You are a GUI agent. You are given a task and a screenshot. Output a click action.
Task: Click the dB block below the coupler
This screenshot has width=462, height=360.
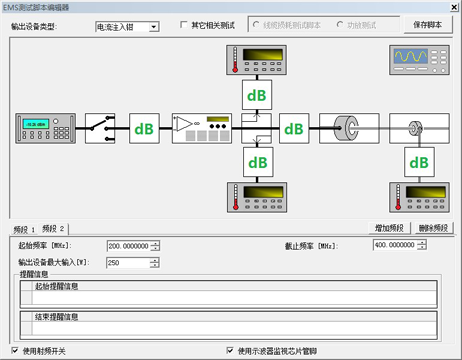(x=258, y=162)
